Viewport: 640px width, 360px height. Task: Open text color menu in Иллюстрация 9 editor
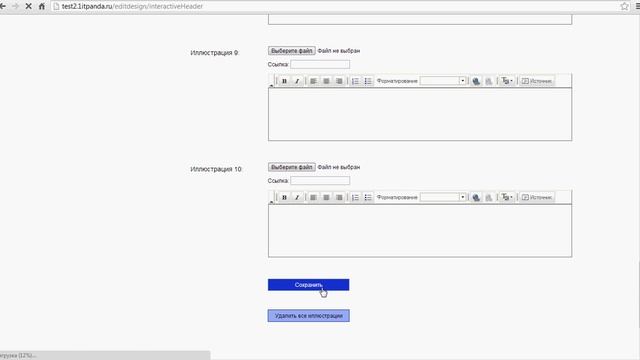click(x=507, y=81)
